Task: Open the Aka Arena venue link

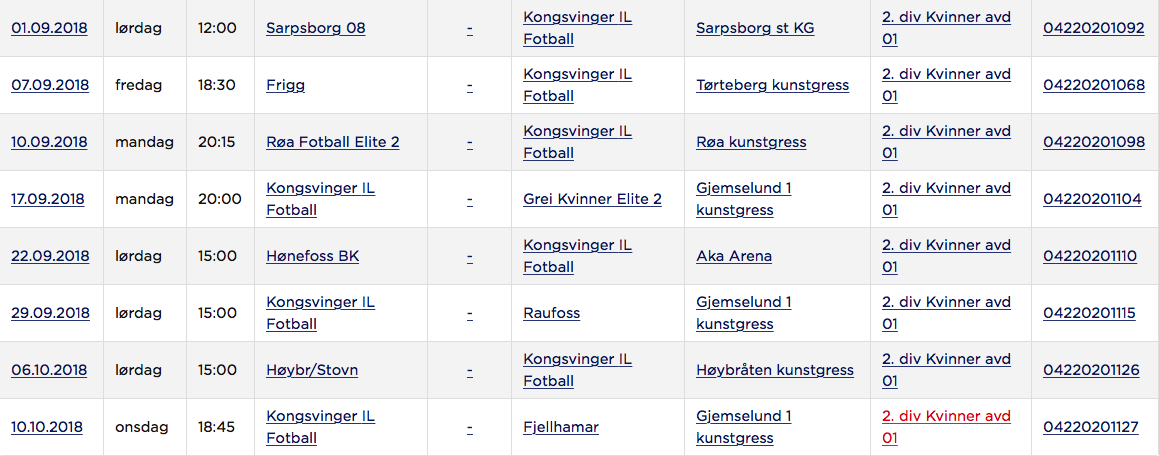Action: [x=734, y=256]
